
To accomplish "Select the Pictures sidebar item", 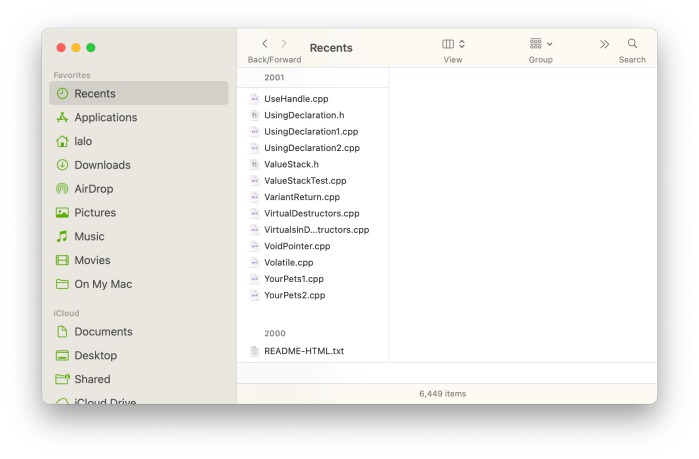I will [95, 213].
